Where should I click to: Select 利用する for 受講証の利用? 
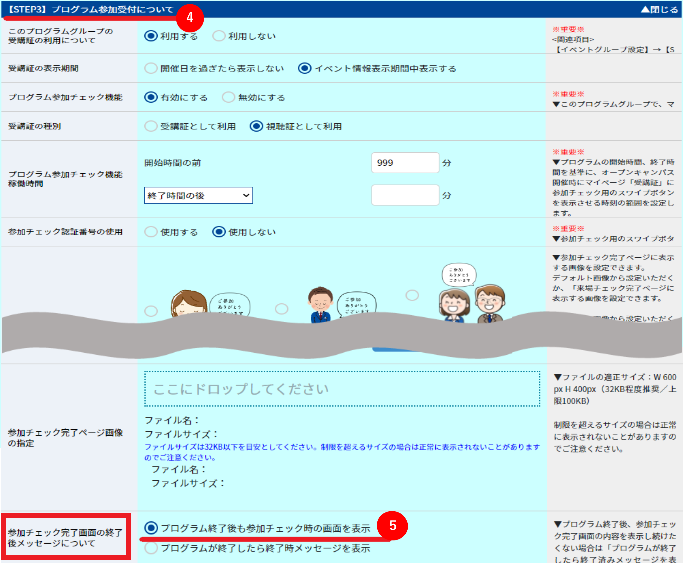151,36
